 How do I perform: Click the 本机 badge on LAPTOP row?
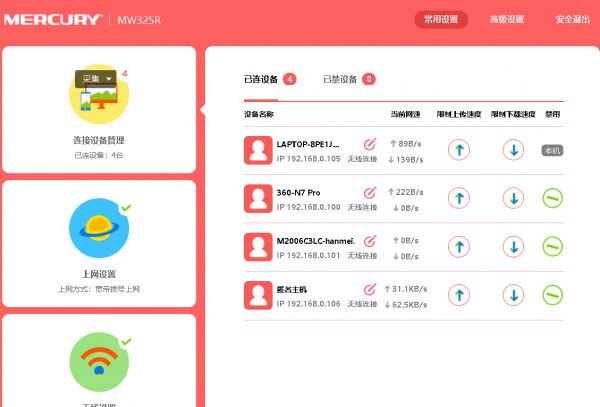[x=552, y=150]
